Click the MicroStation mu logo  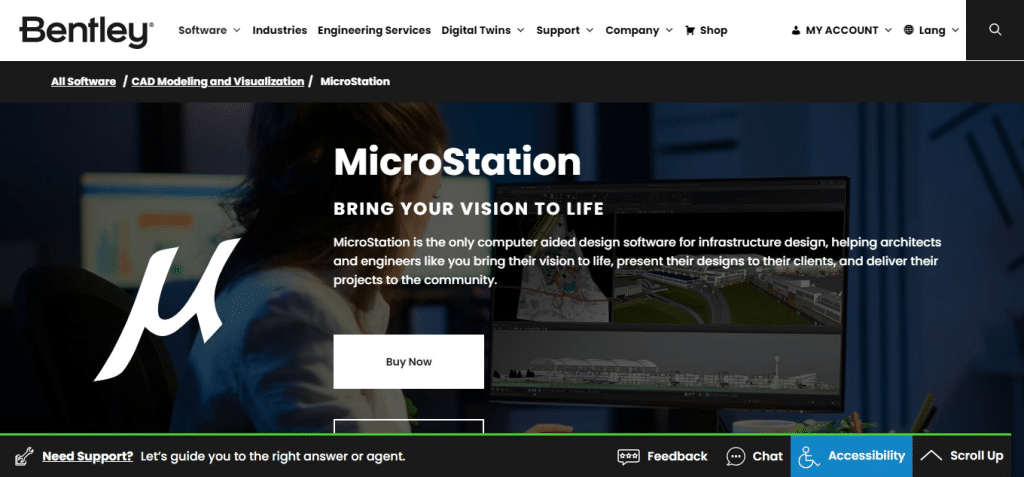(168, 309)
